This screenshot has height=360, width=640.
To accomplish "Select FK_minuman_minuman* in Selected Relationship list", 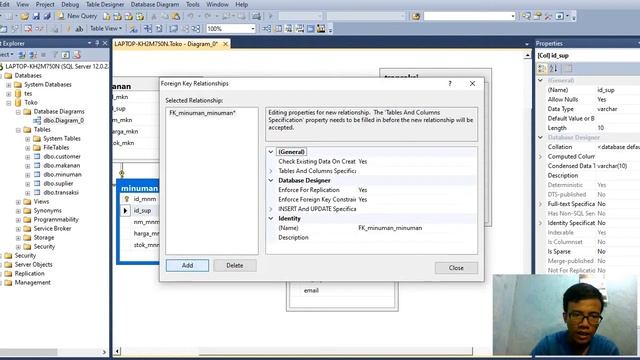I will [202, 113].
